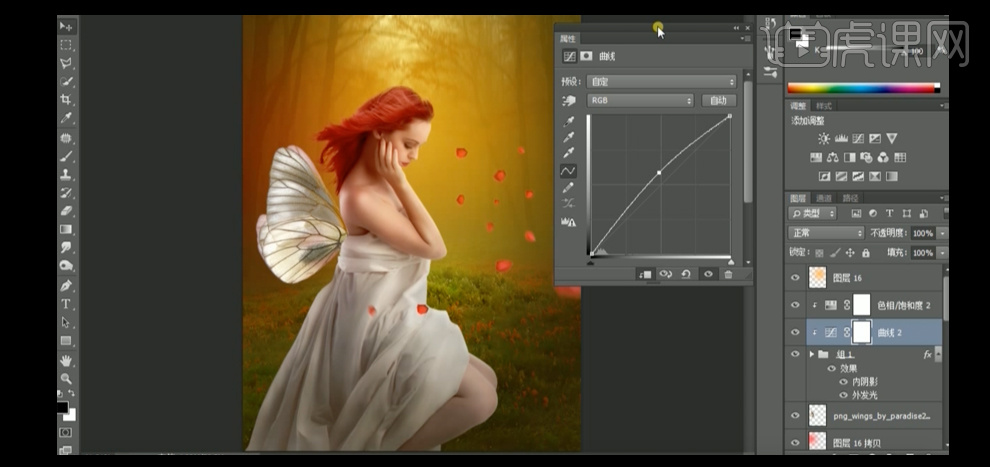The image size is (990, 467).
Task: Switch to the 通道 tab
Action: tap(823, 198)
